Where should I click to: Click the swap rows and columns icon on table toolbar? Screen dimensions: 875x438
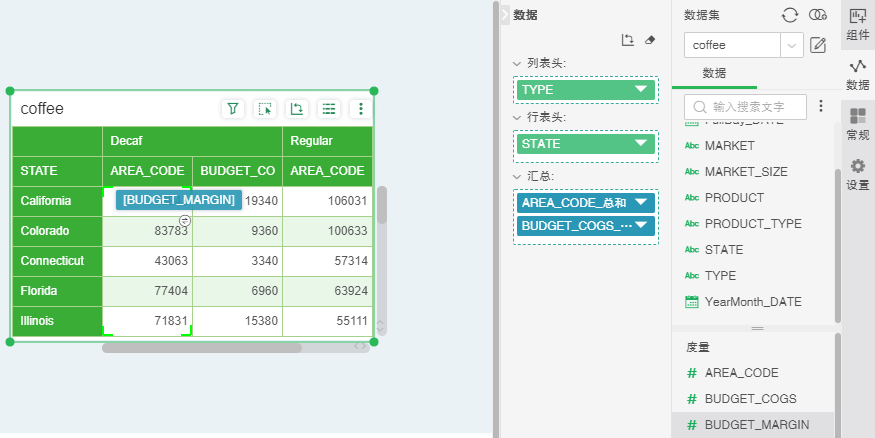(x=296, y=109)
